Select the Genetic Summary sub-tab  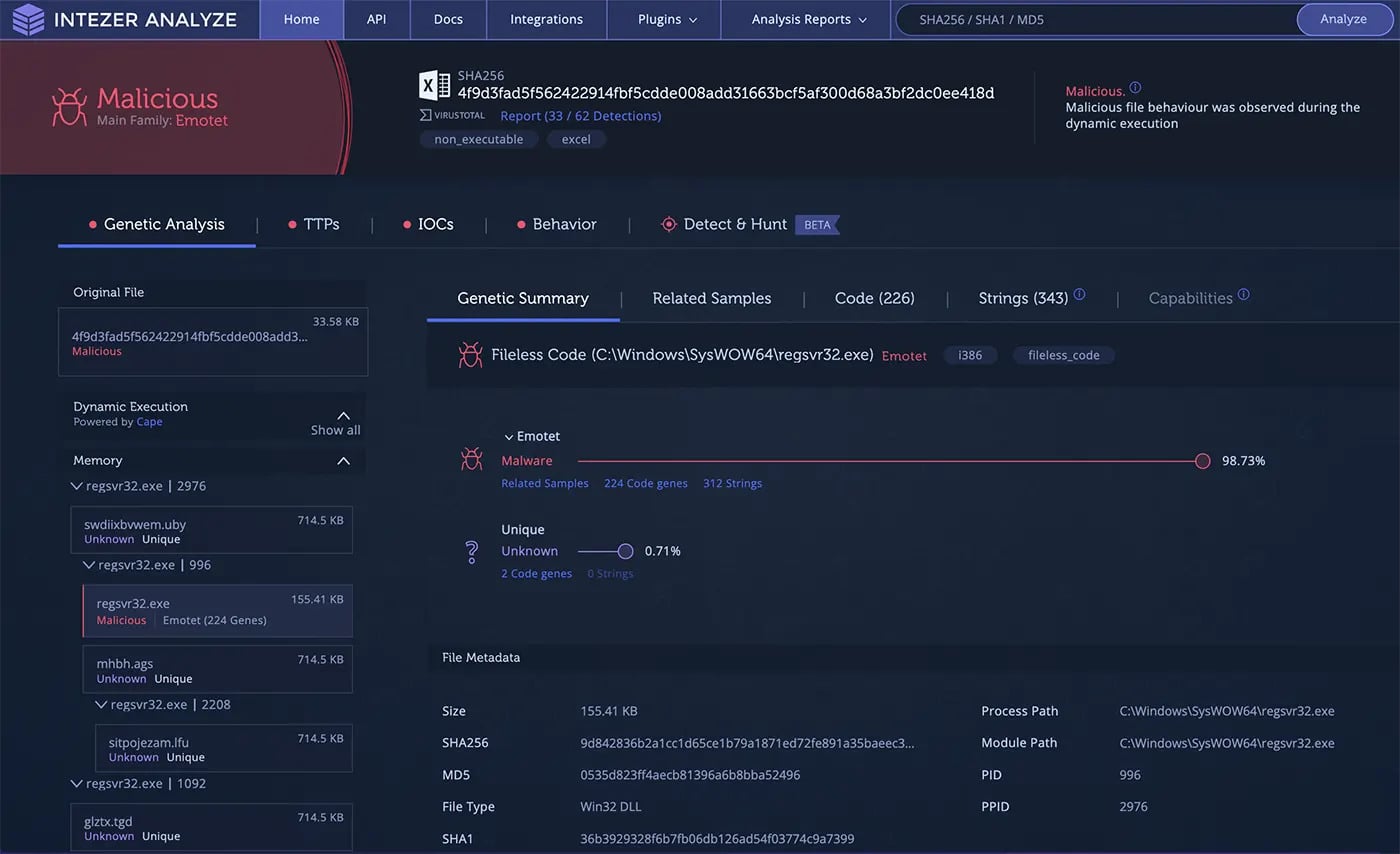point(523,298)
